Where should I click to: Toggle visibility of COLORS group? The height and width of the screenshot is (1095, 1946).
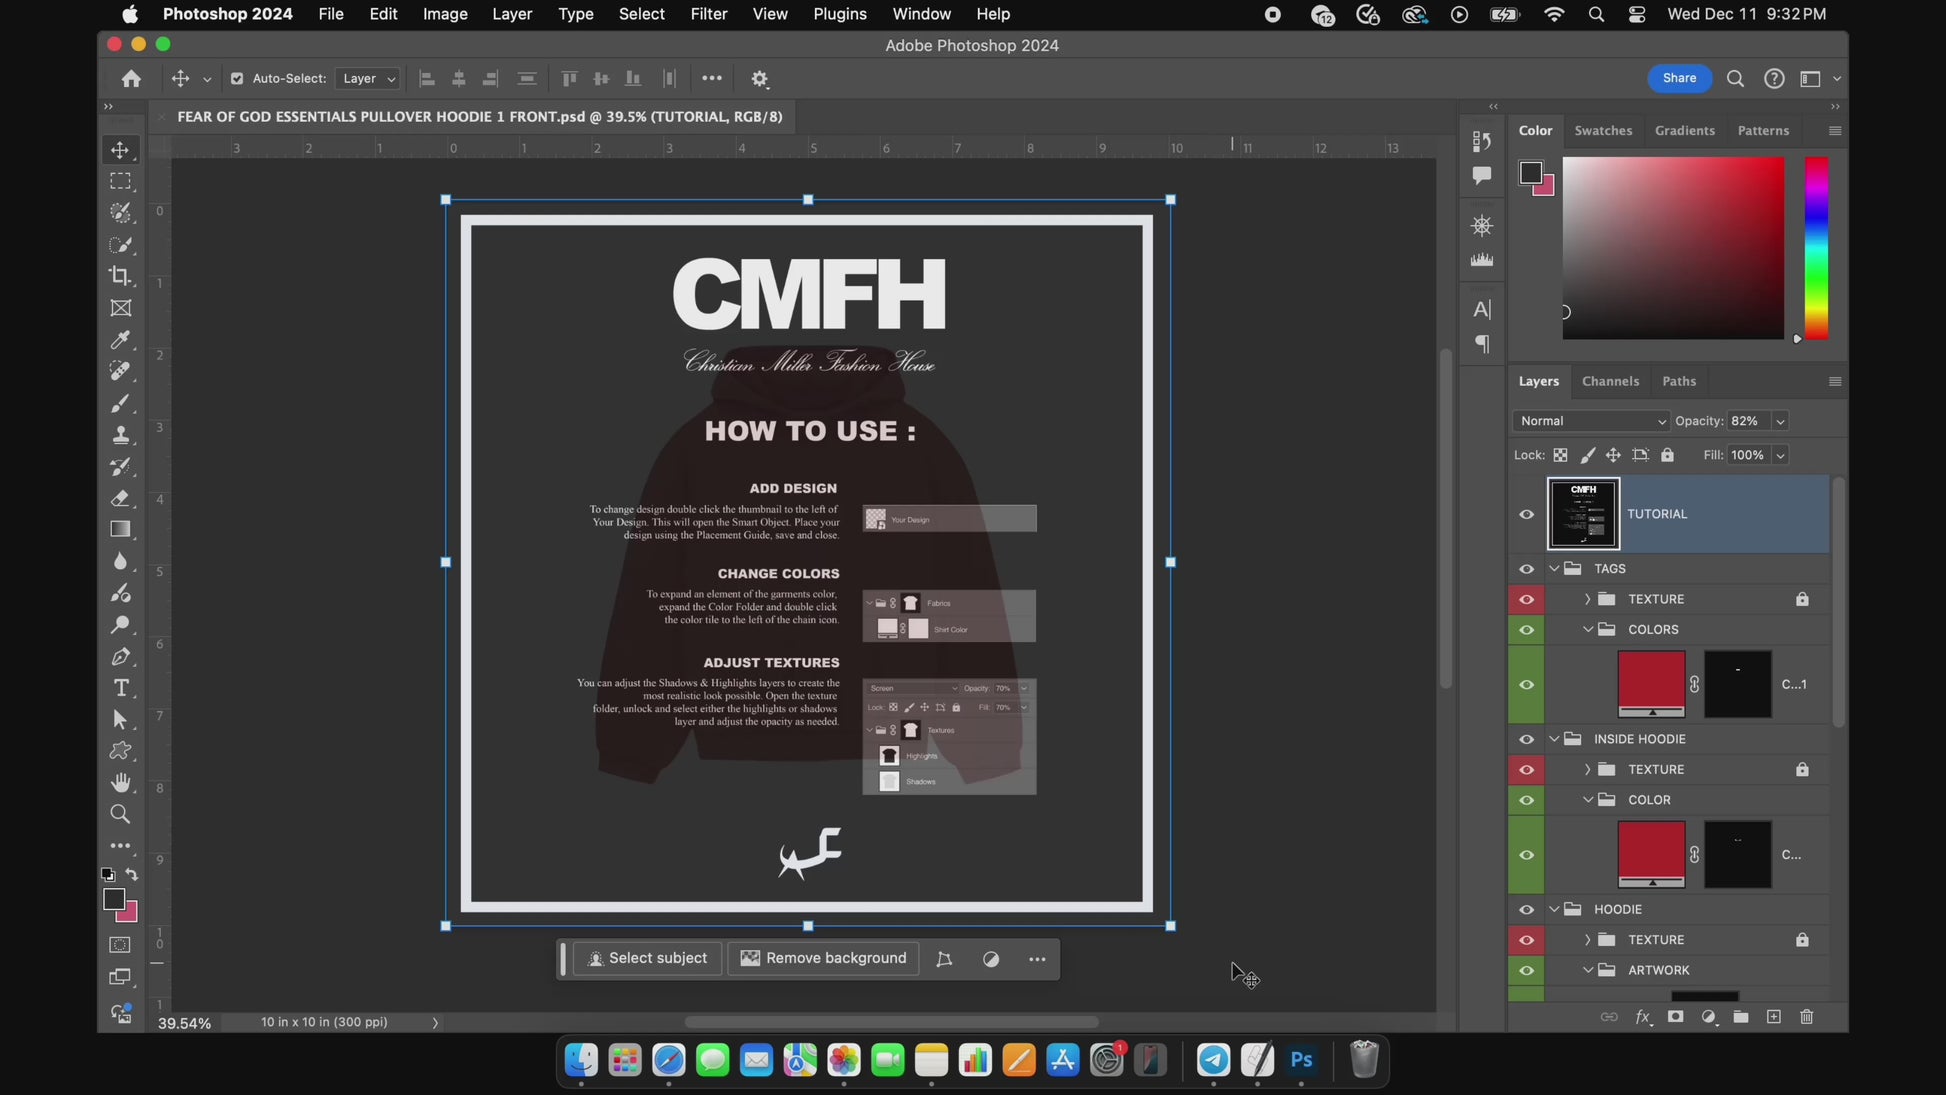(1526, 630)
